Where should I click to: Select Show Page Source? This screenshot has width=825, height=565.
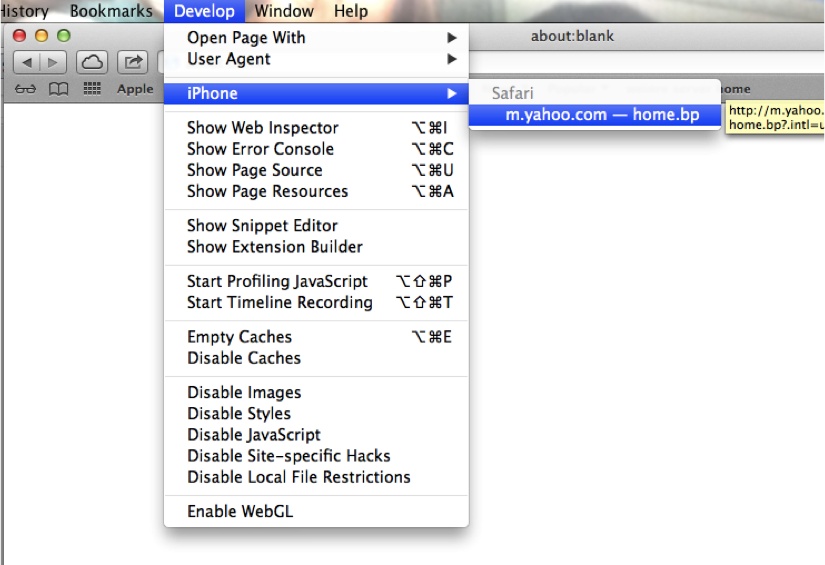[316, 170]
